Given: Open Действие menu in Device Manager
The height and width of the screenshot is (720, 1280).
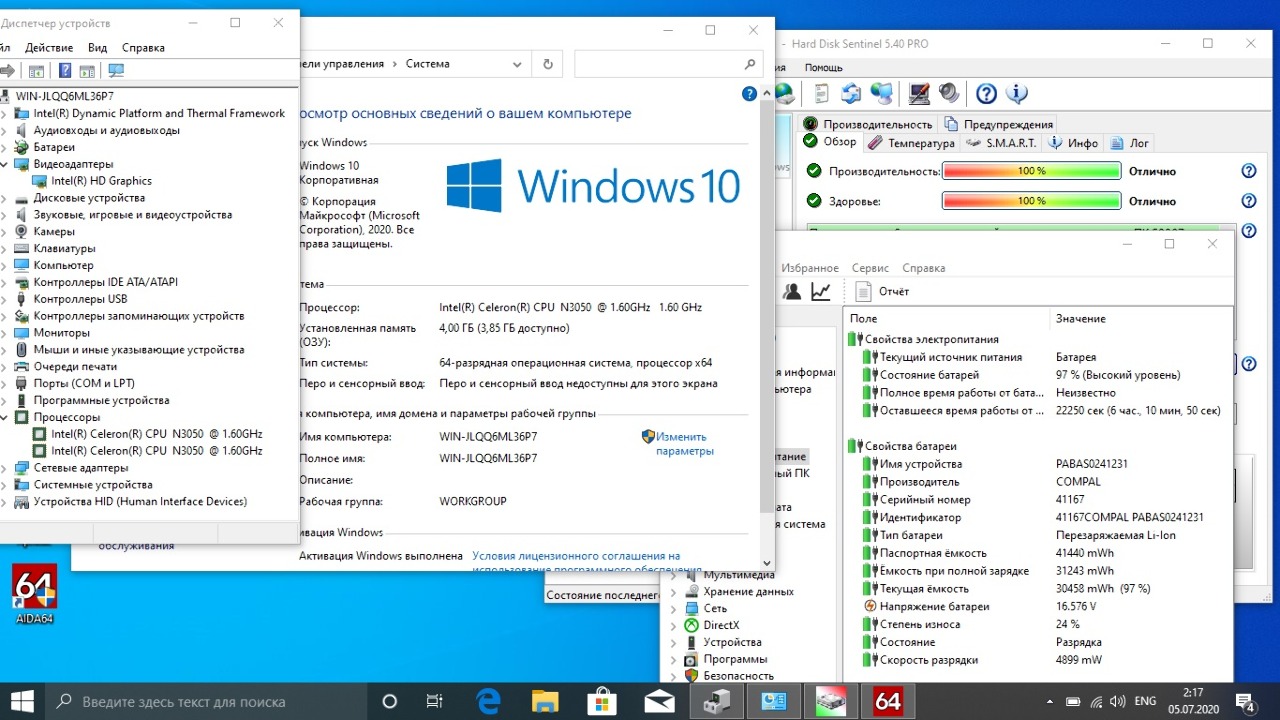Looking at the screenshot, I should (x=49, y=47).
